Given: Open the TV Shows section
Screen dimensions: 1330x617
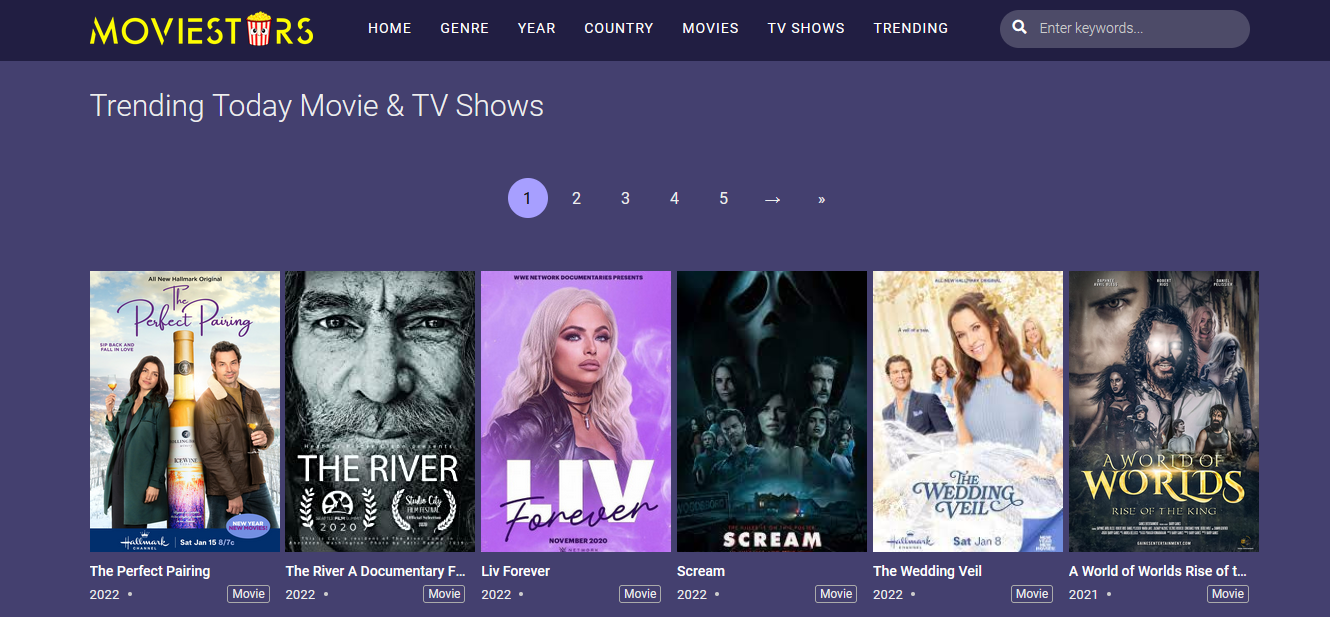Looking at the screenshot, I should (806, 28).
